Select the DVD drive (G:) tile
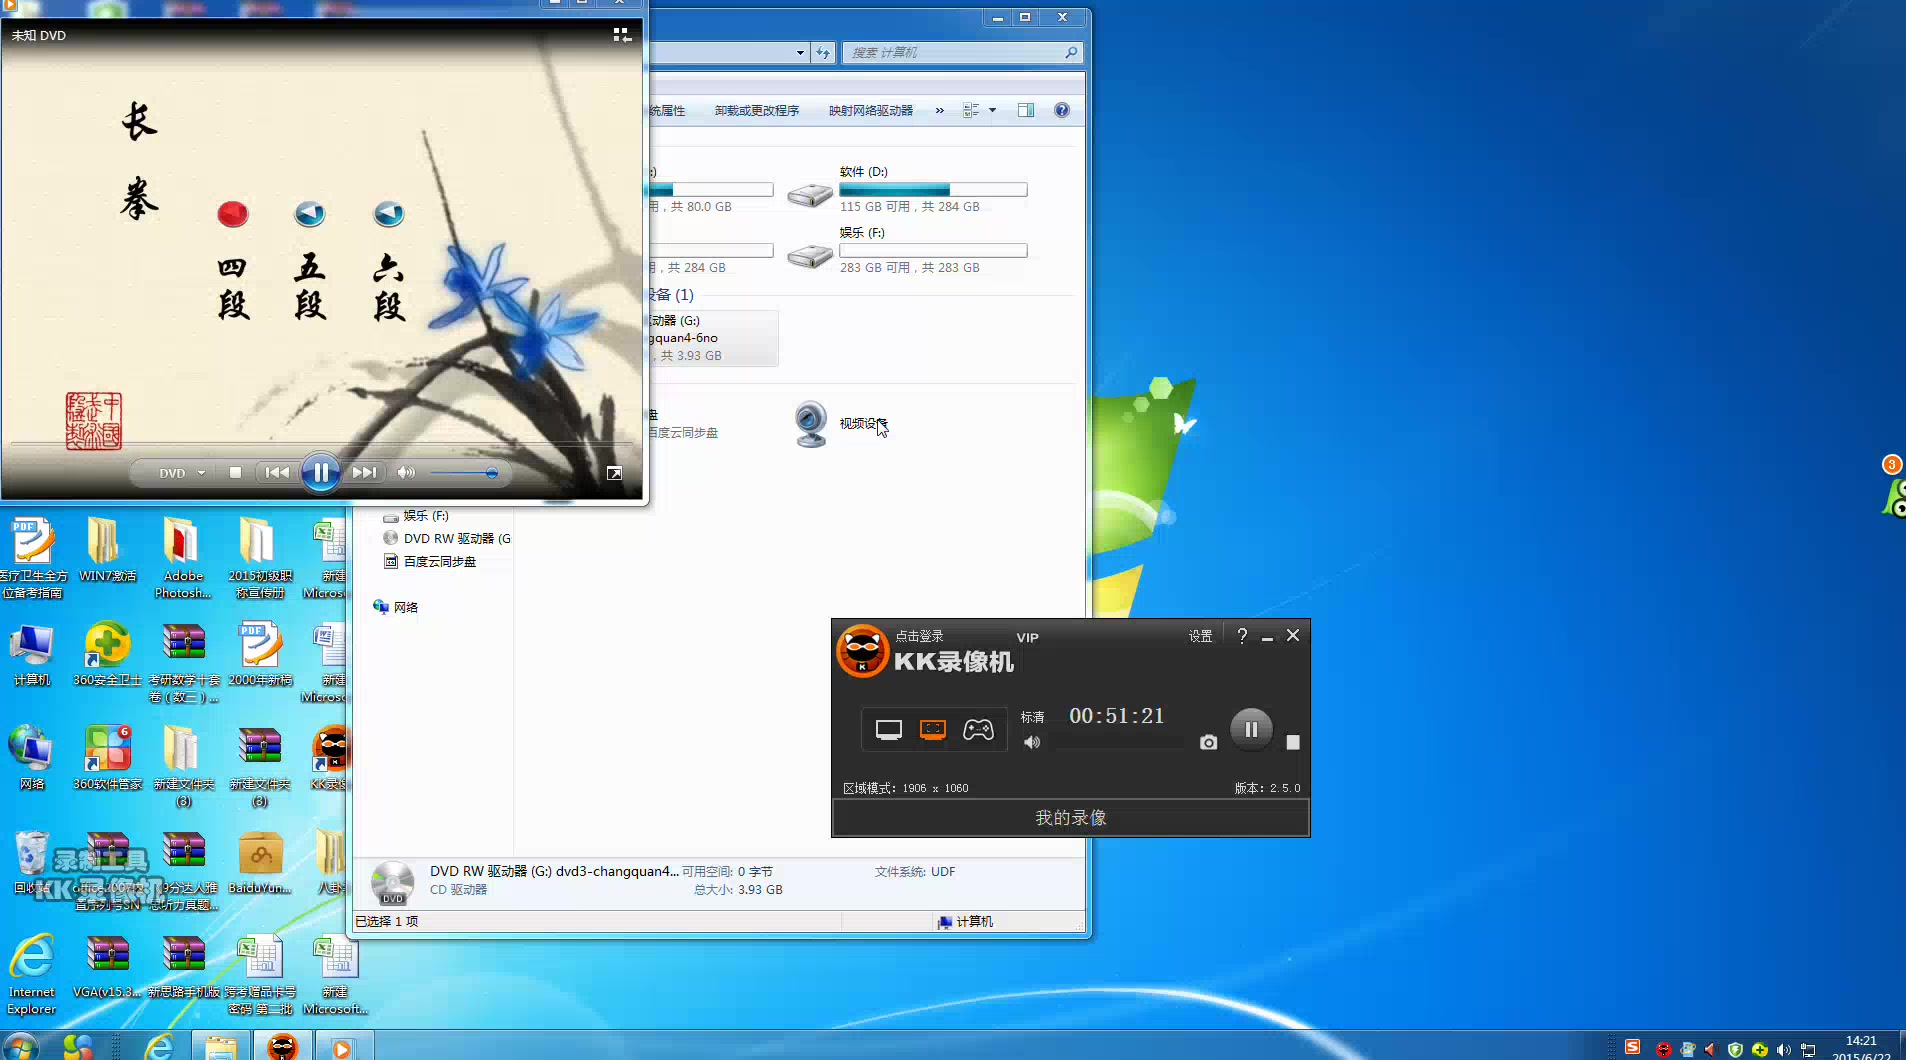This screenshot has width=1906, height=1060. (x=713, y=338)
